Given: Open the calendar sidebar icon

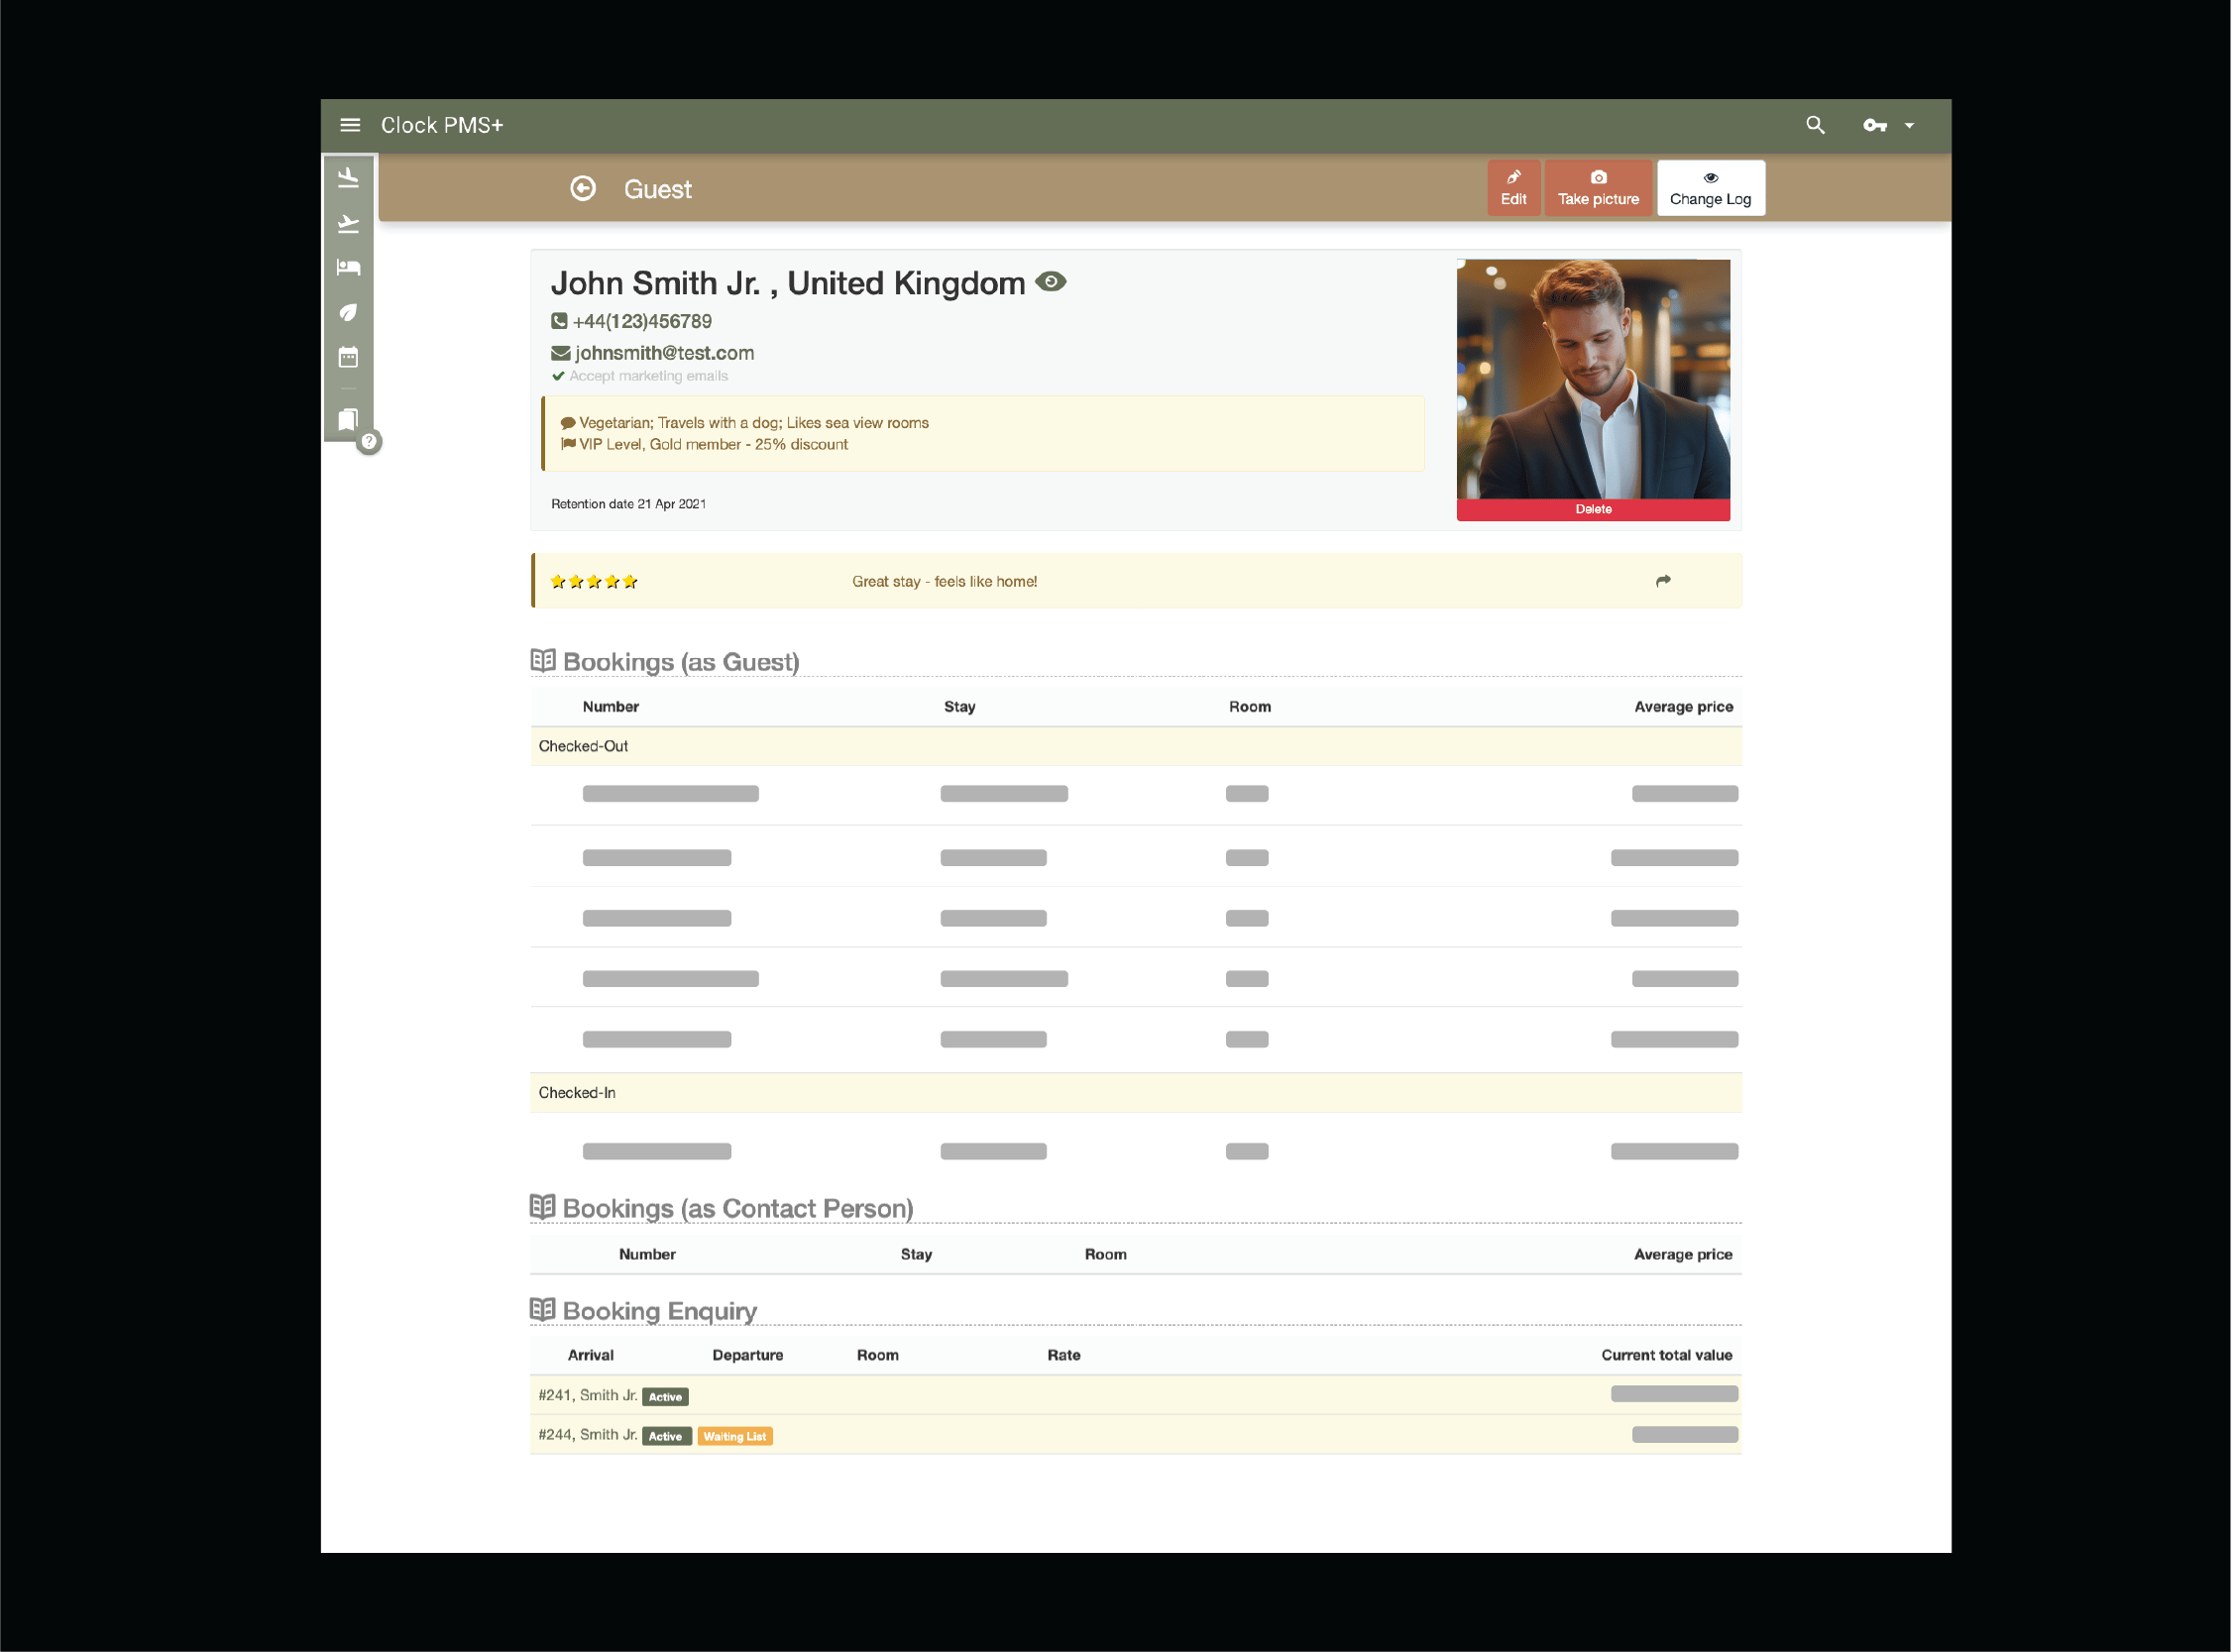Looking at the screenshot, I should tap(348, 357).
